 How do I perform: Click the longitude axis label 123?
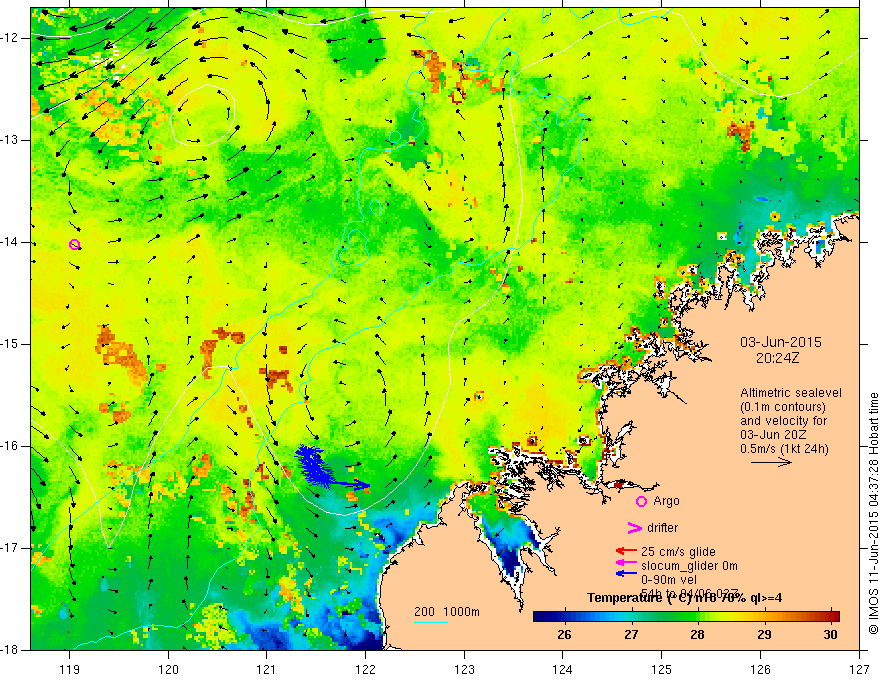click(x=464, y=669)
